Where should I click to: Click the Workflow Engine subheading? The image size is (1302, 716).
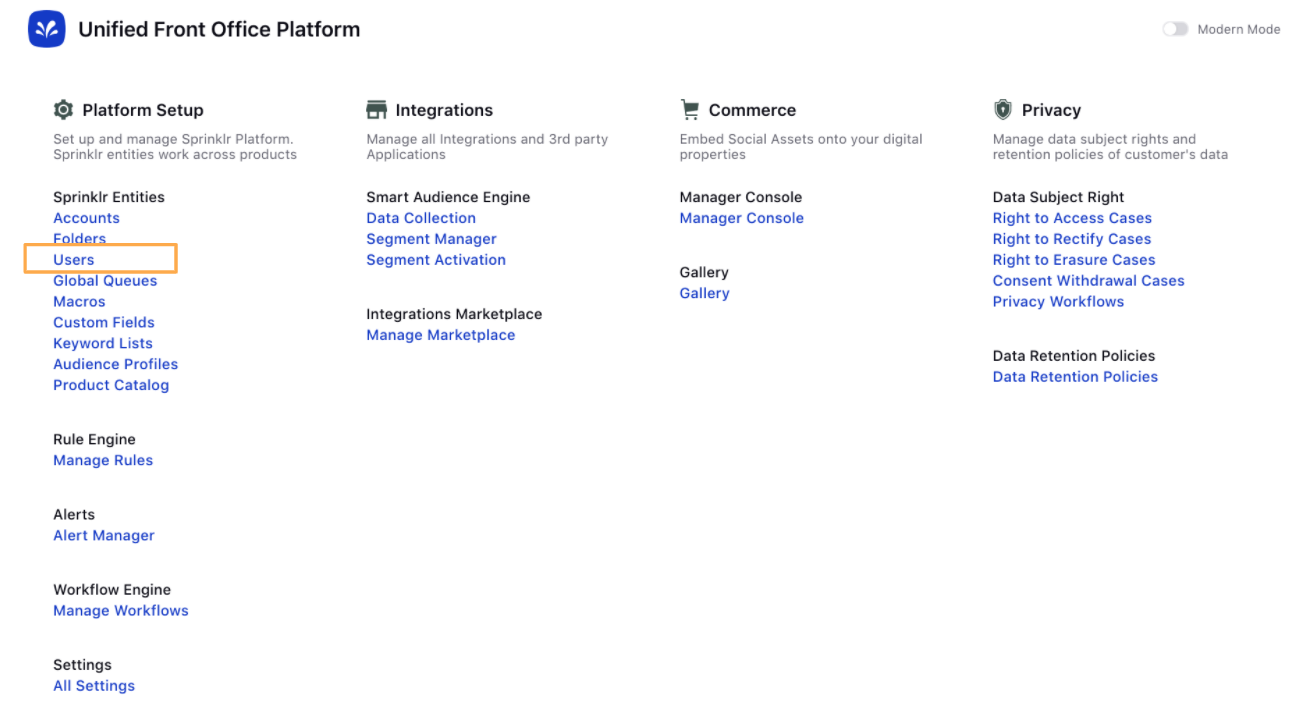tap(112, 590)
